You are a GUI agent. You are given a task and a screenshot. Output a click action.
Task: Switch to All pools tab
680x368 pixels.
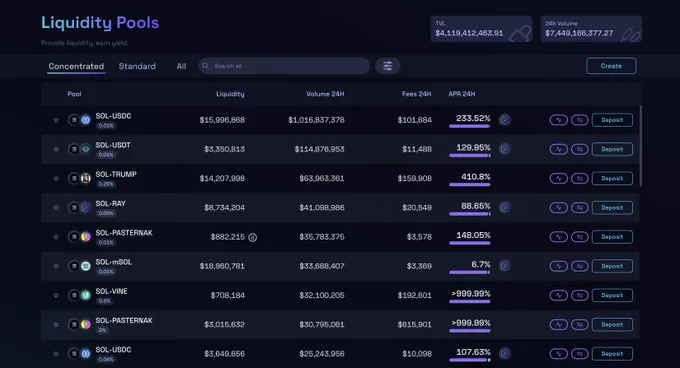181,66
